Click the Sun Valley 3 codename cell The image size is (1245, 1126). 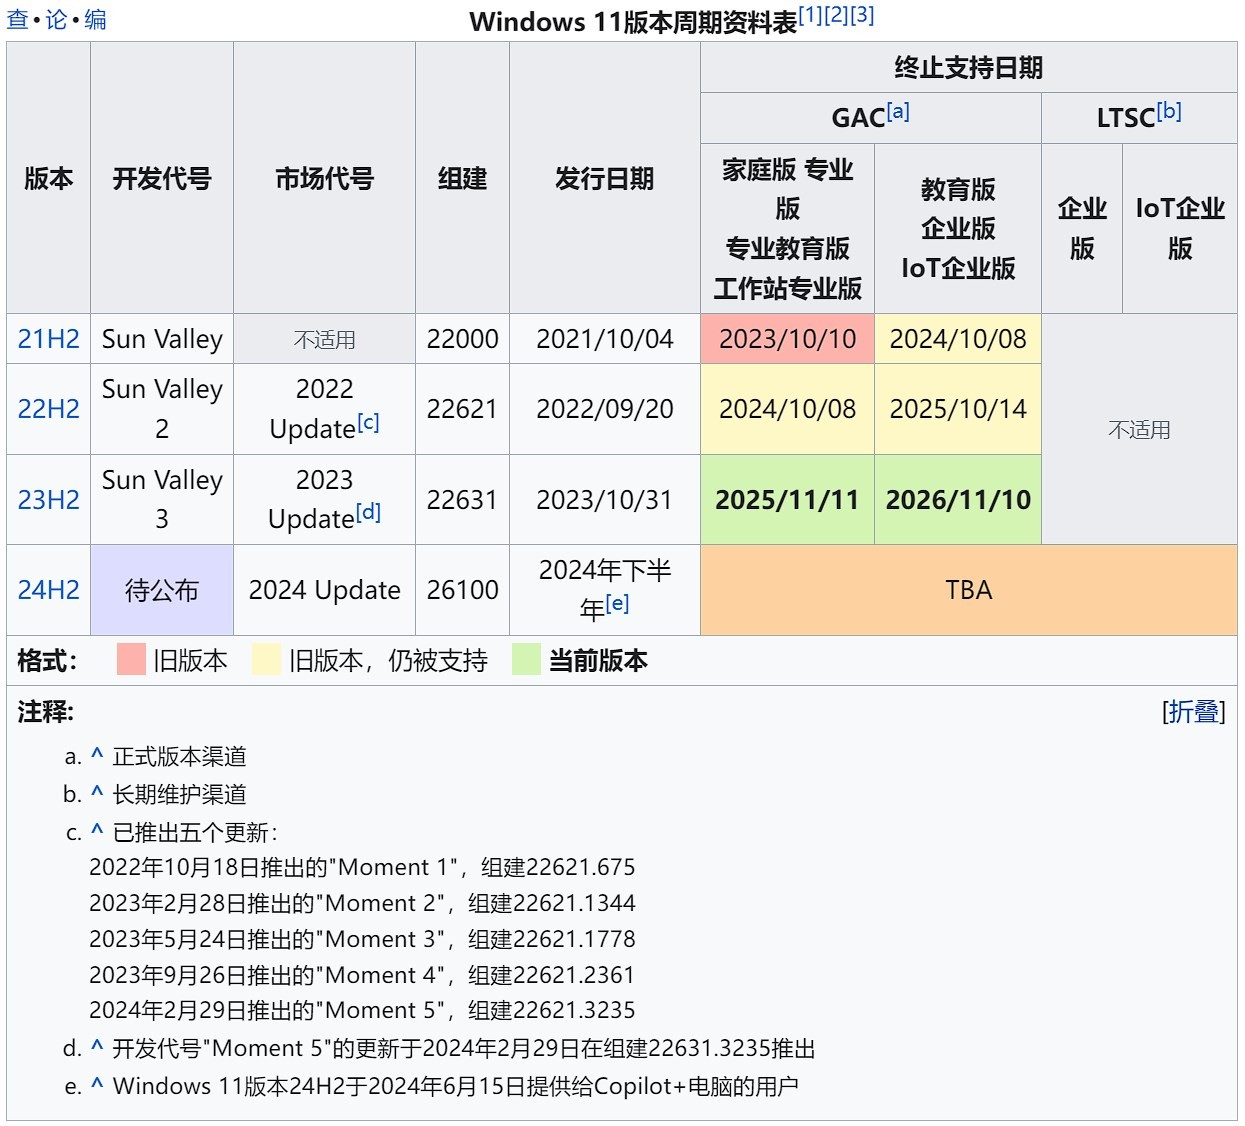pos(162,500)
